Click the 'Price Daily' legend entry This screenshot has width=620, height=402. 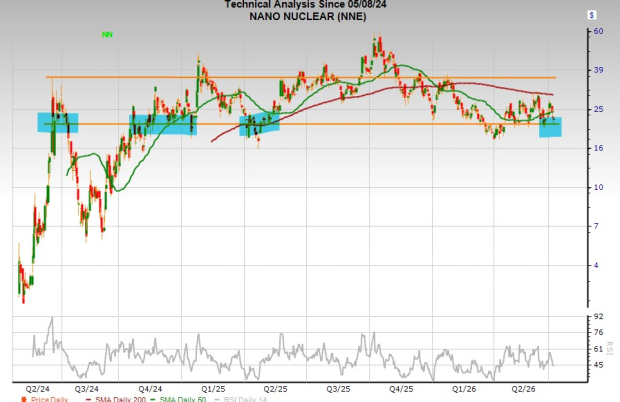45,399
